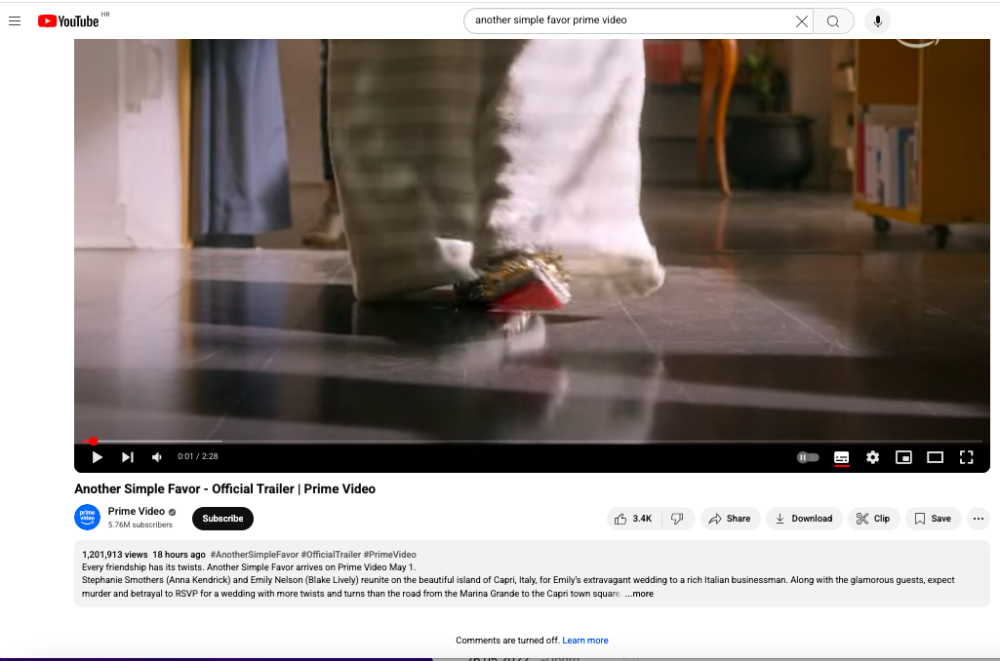Open Learn more about comments

585,640
